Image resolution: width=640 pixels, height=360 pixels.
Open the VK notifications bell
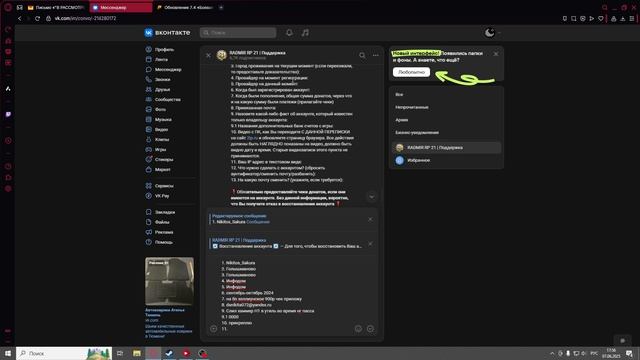289,33
